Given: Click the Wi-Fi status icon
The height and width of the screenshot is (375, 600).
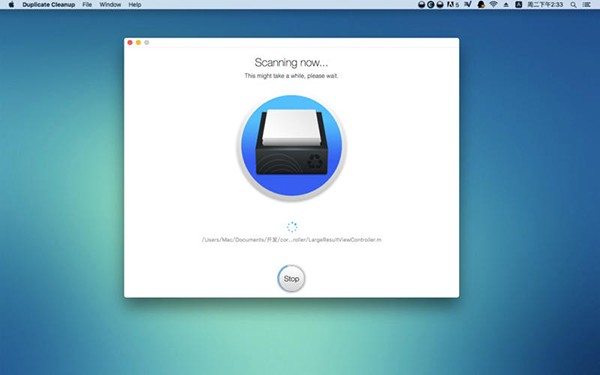Looking at the screenshot, I should 494,5.
